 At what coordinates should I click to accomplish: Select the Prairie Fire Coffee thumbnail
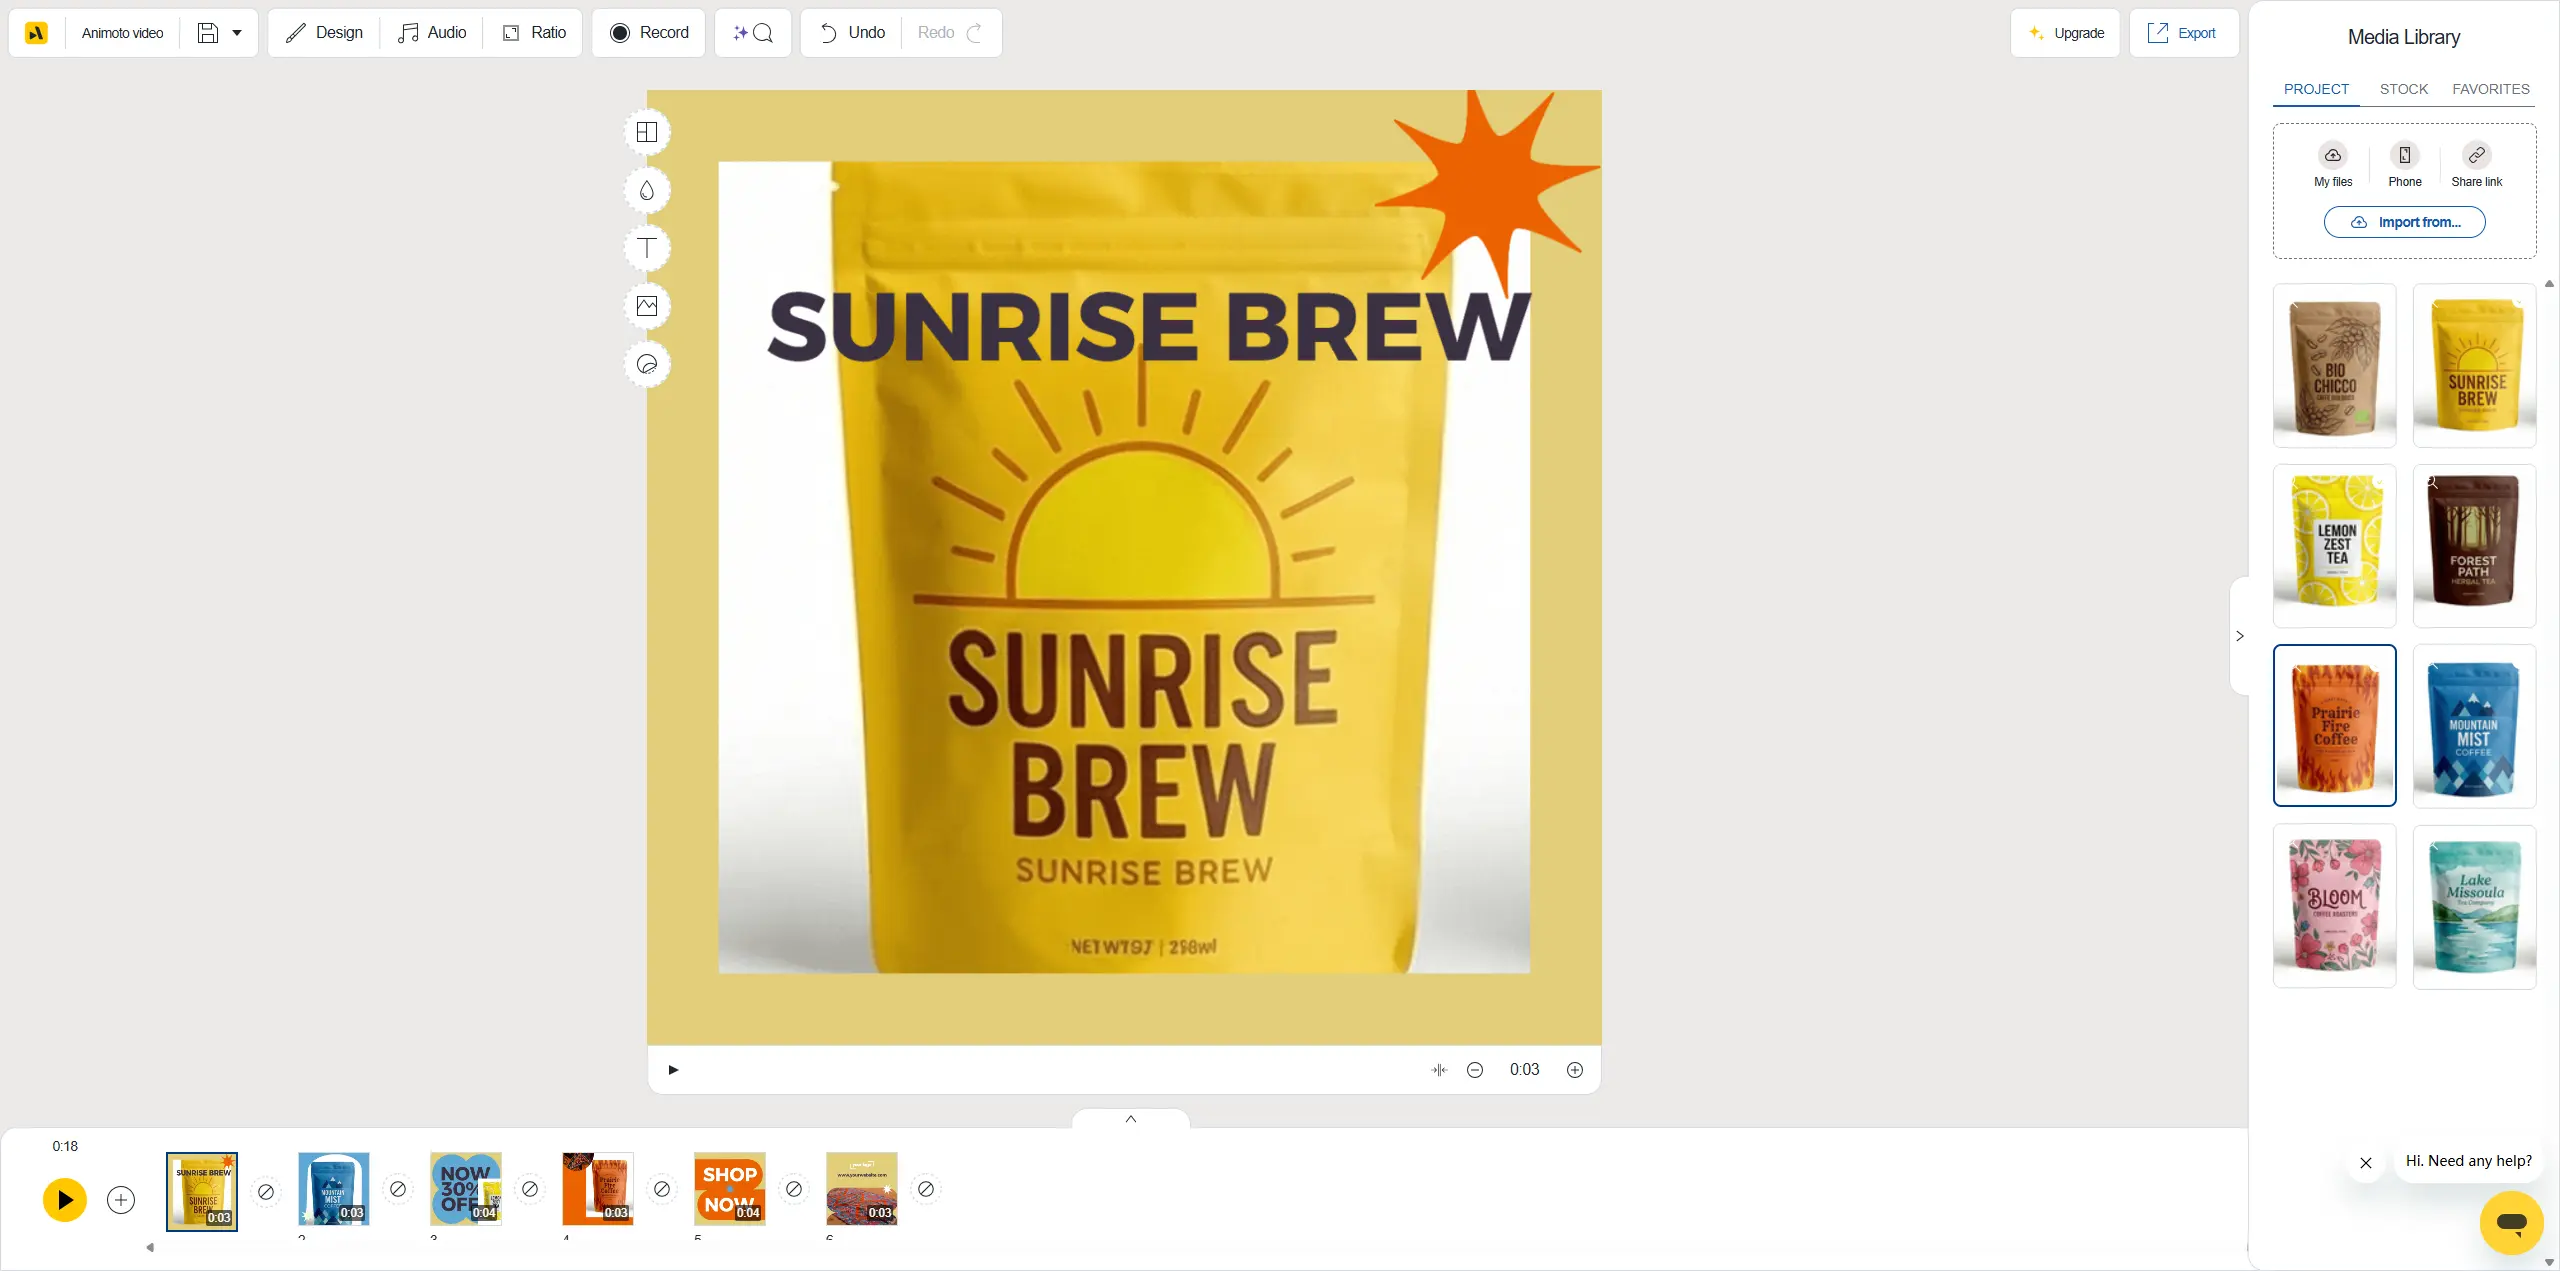click(2335, 725)
